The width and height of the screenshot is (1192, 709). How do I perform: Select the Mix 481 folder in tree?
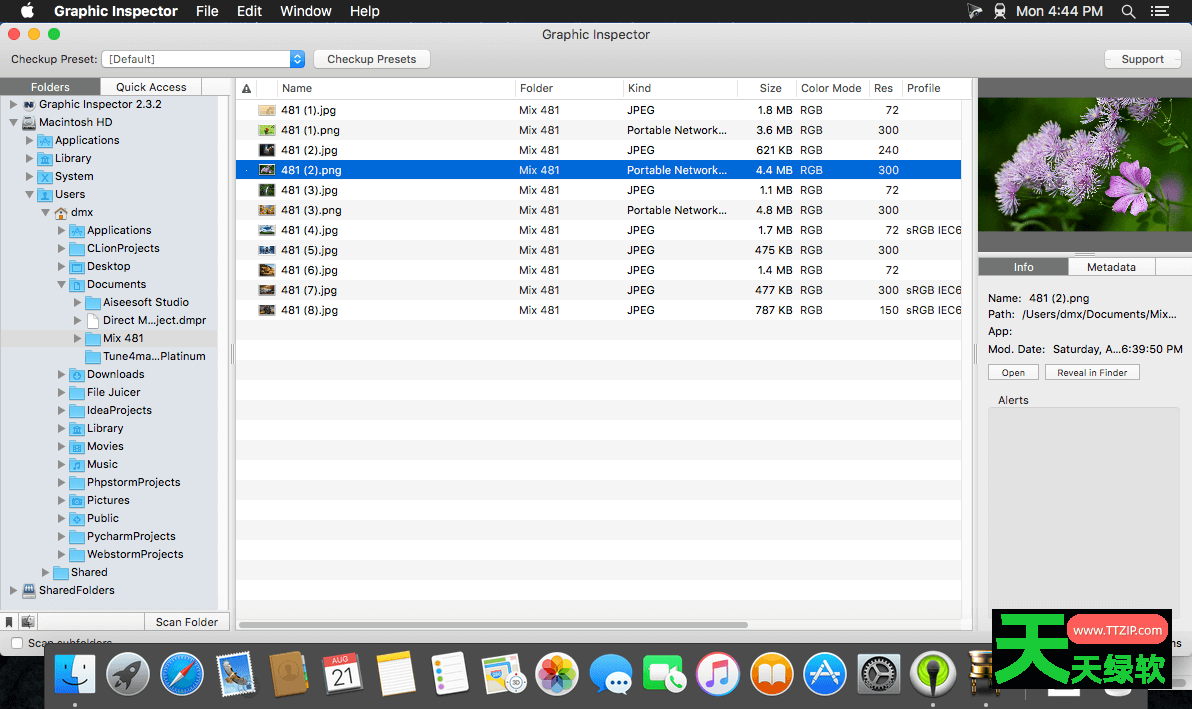123,338
